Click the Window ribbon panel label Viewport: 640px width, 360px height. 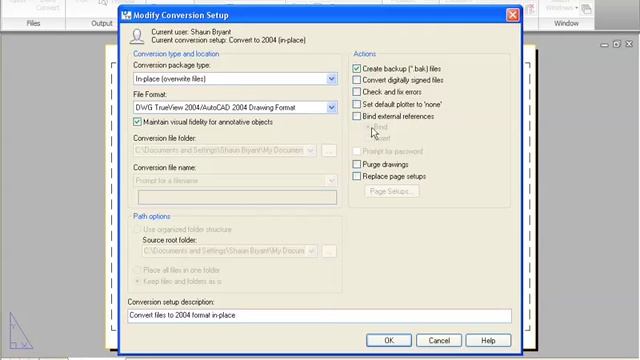(566, 23)
